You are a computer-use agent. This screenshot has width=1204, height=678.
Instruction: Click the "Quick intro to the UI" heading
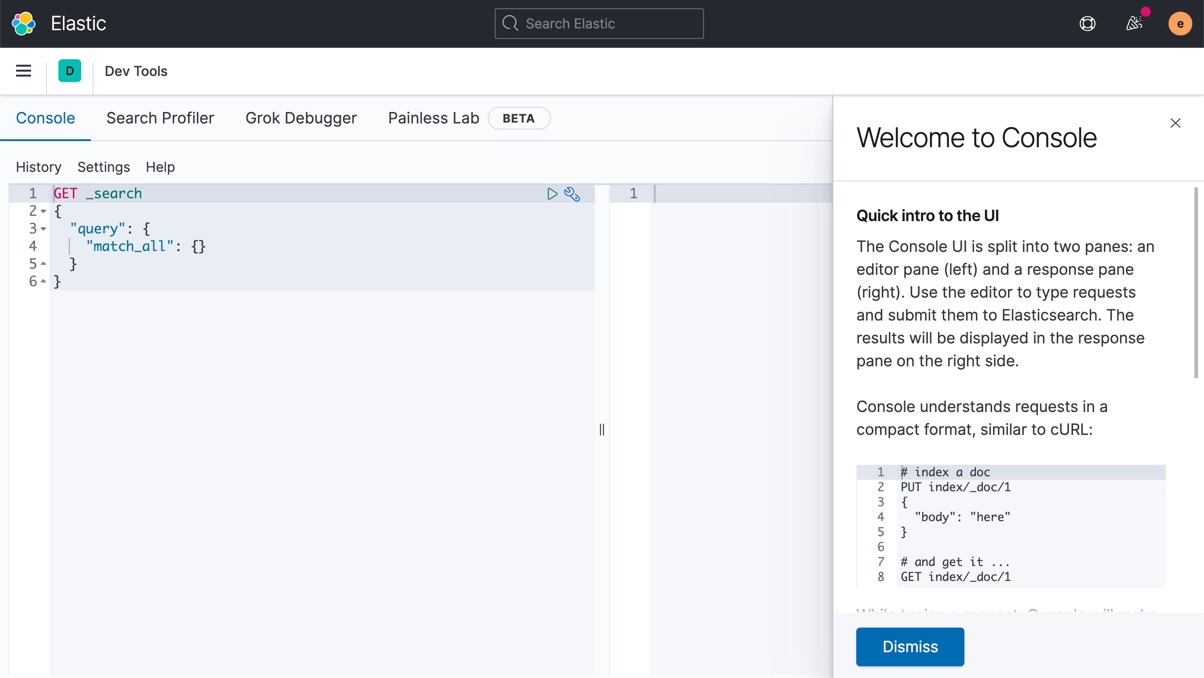(928, 216)
